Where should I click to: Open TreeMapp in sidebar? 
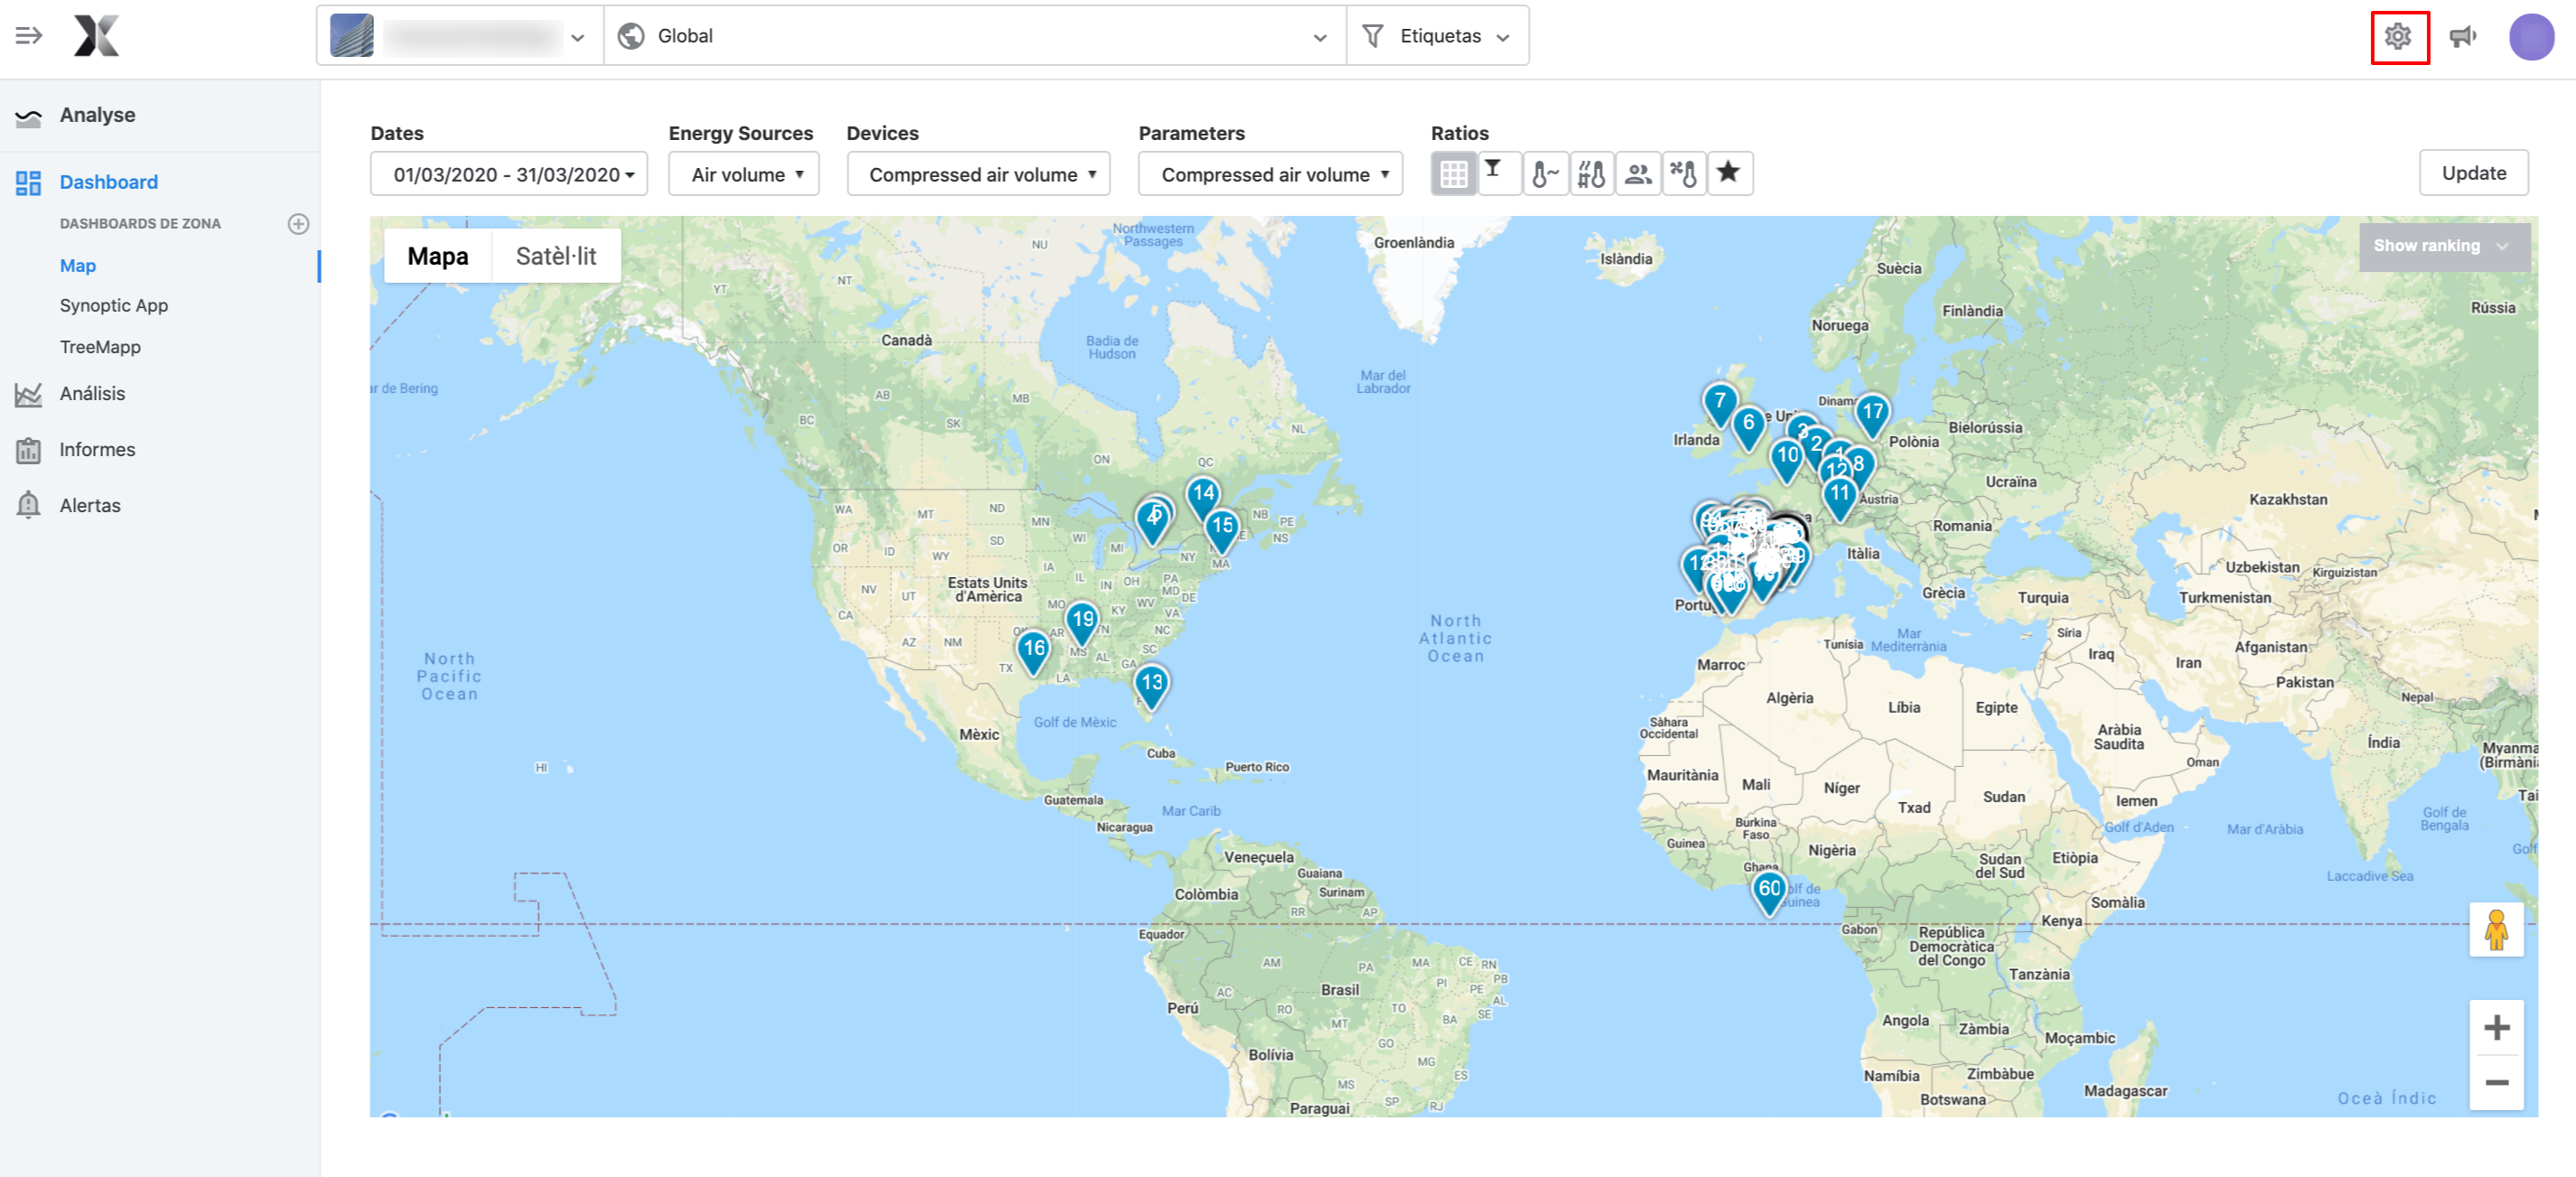click(x=100, y=347)
